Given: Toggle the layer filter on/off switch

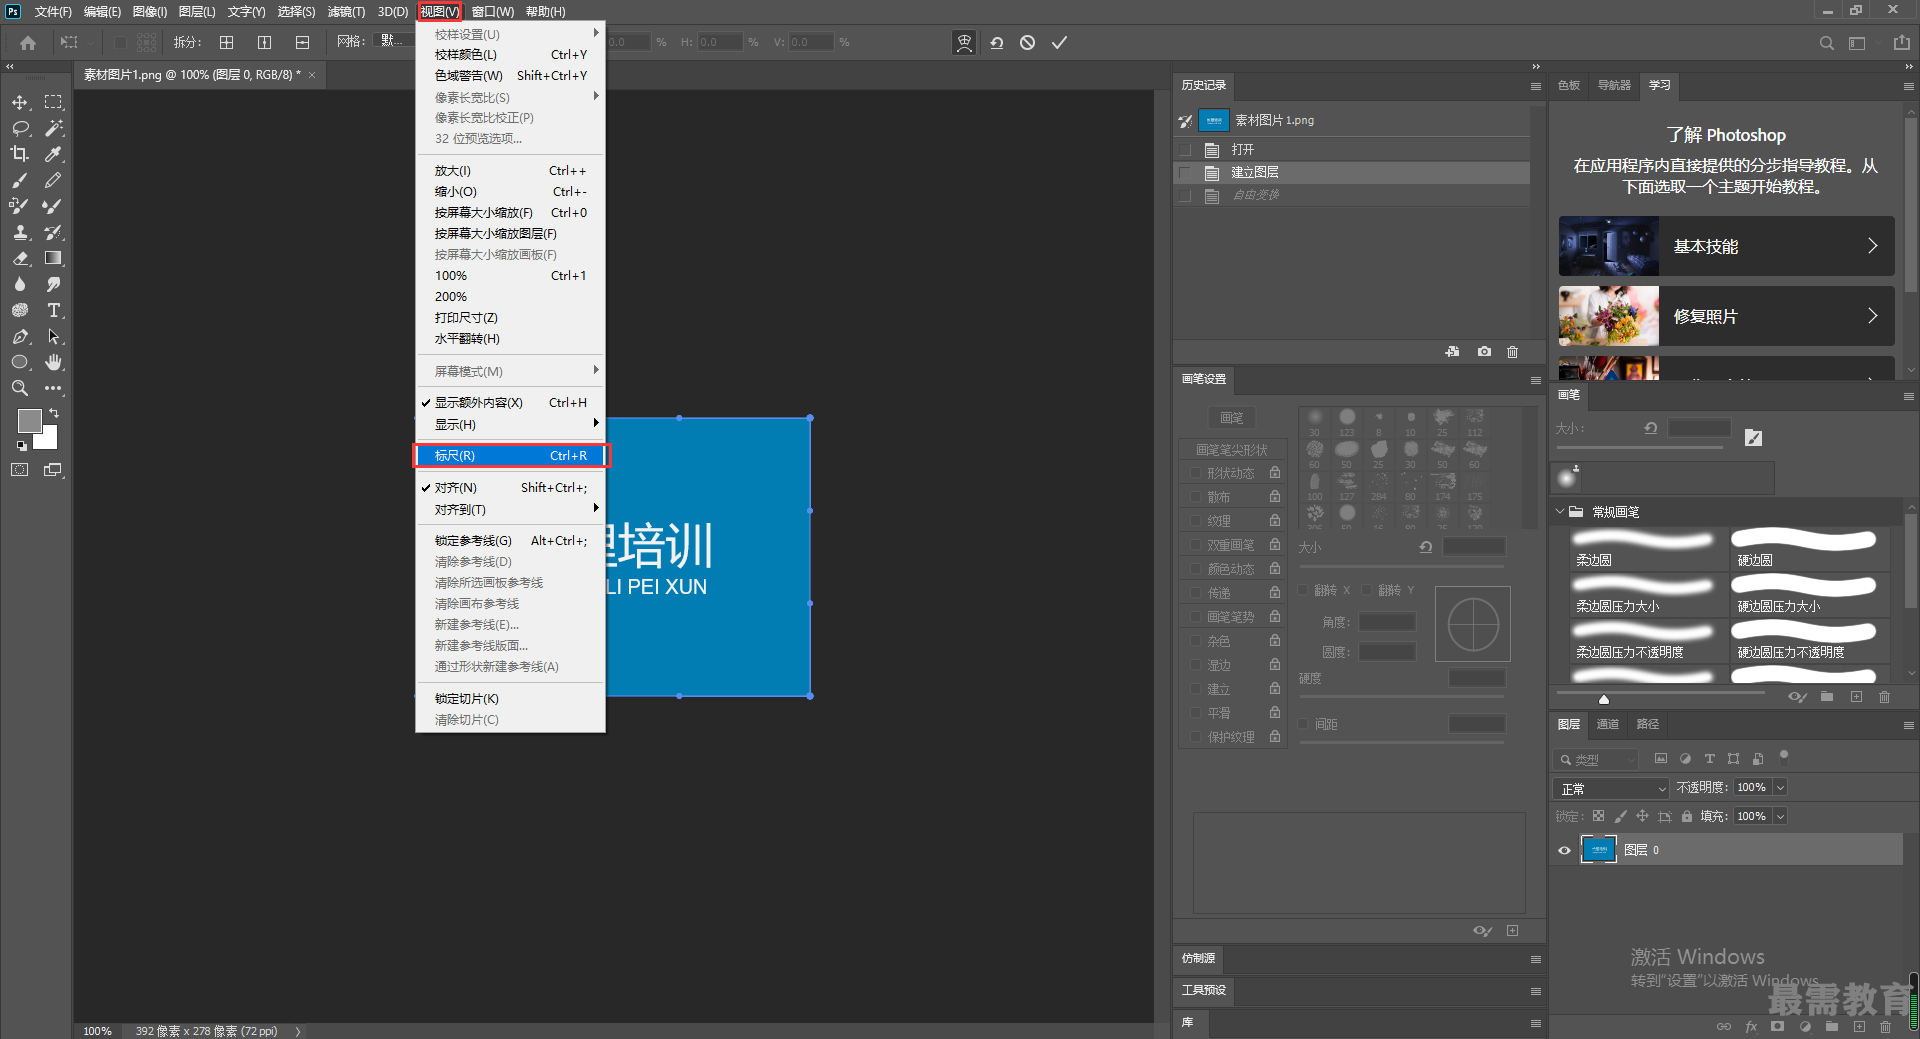Looking at the screenshot, I should pyautogui.click(x=1784, y=755).
